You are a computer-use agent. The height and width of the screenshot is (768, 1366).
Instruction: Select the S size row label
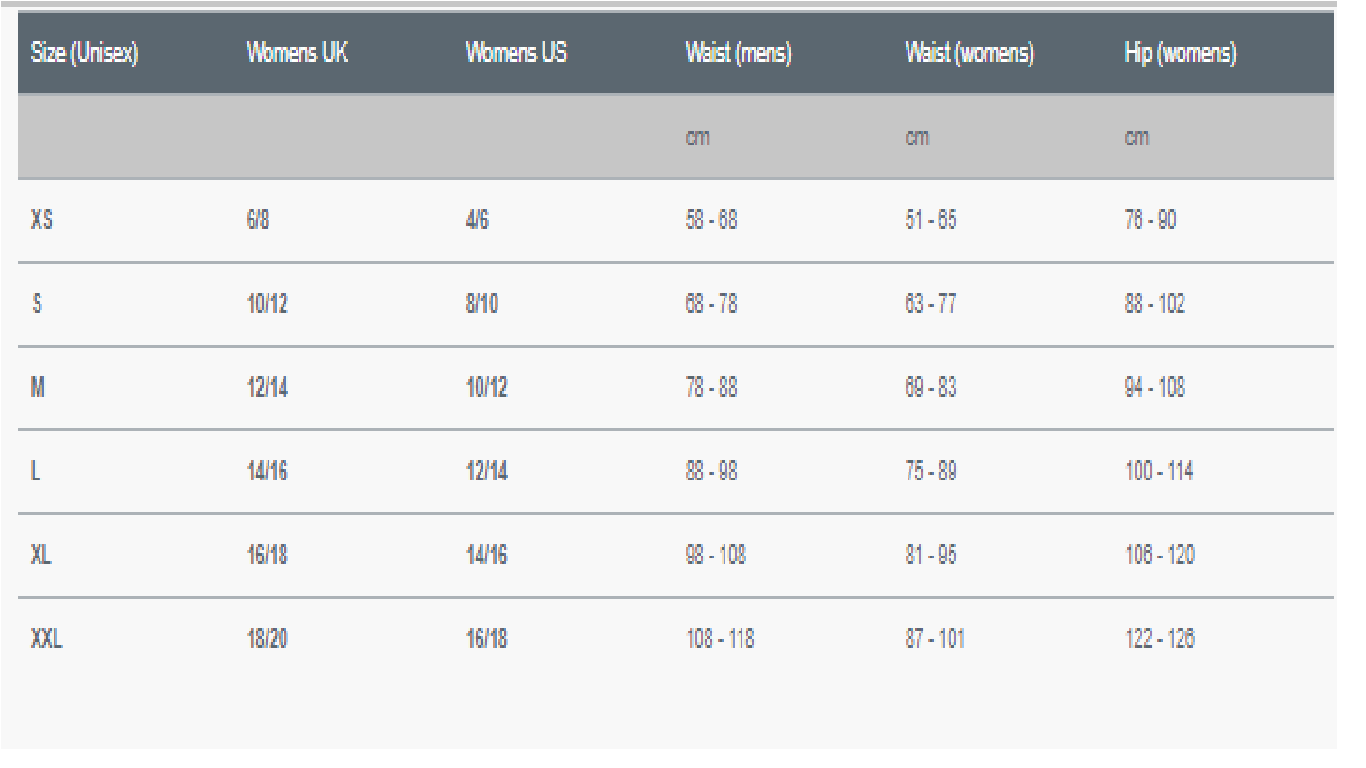coord(37,305)
